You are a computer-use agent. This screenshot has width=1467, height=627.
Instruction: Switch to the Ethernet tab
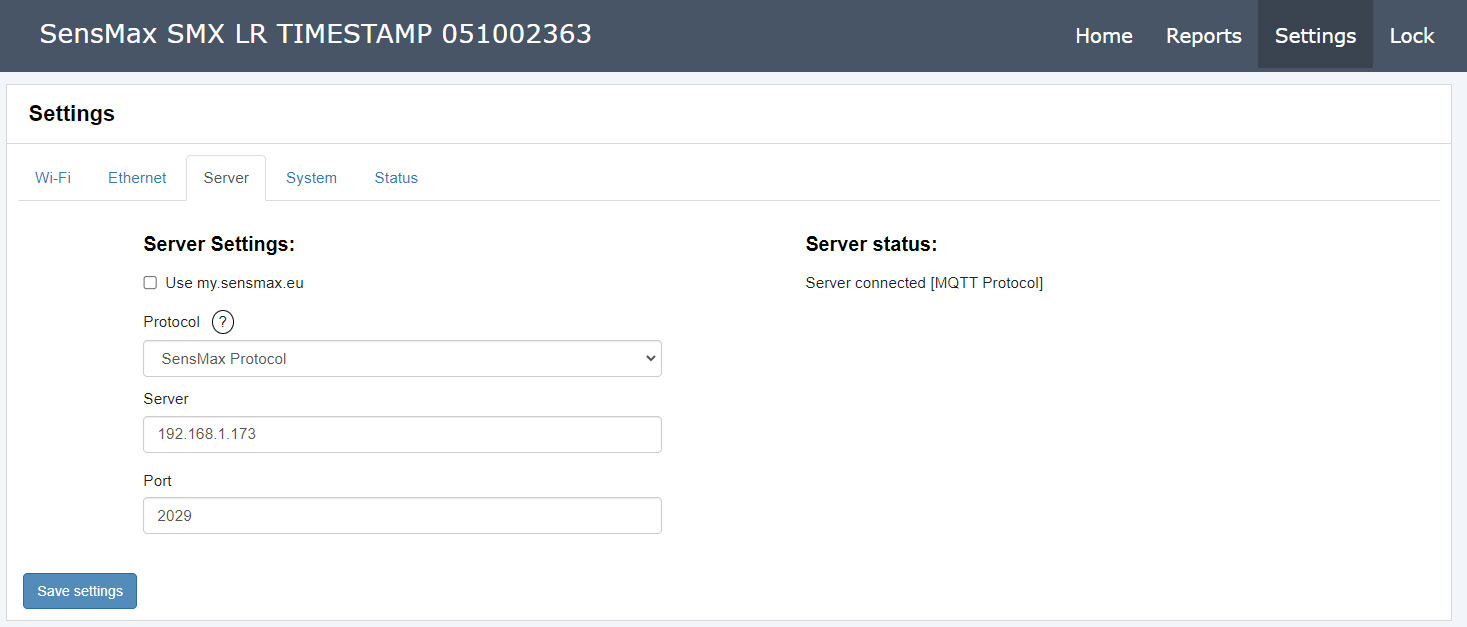137,178
